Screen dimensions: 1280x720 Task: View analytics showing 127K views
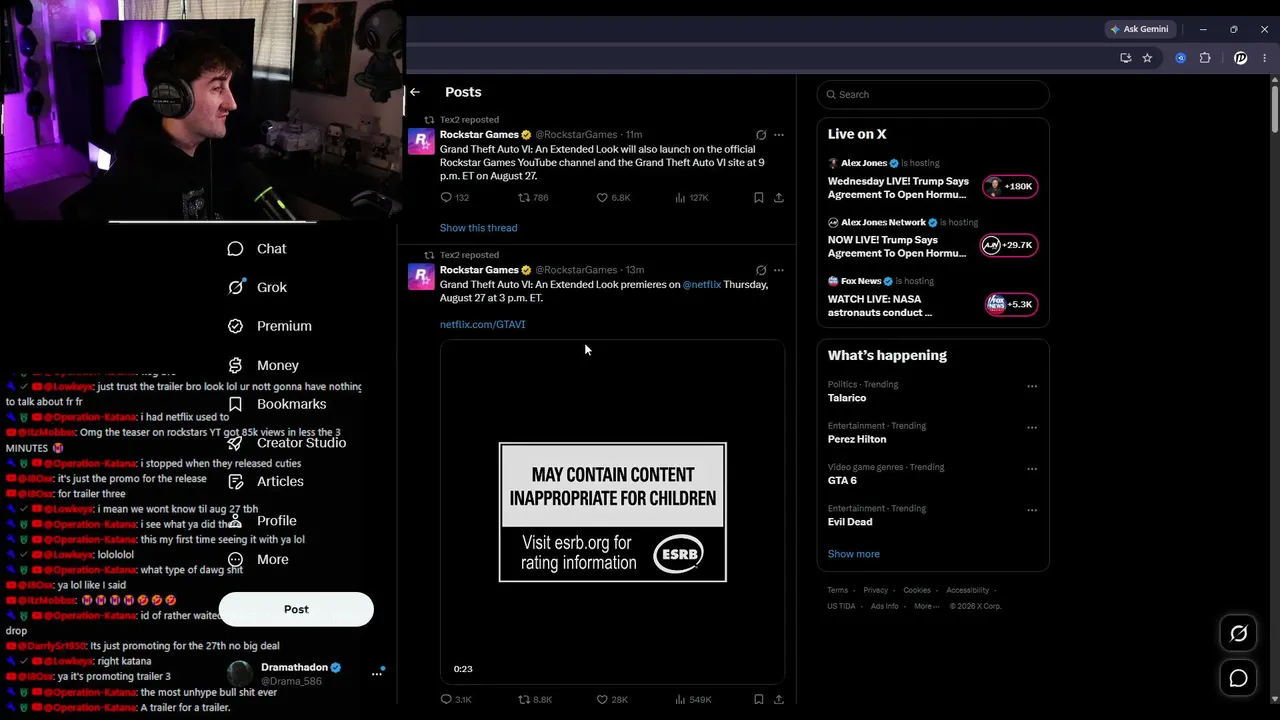coord(691,198)
